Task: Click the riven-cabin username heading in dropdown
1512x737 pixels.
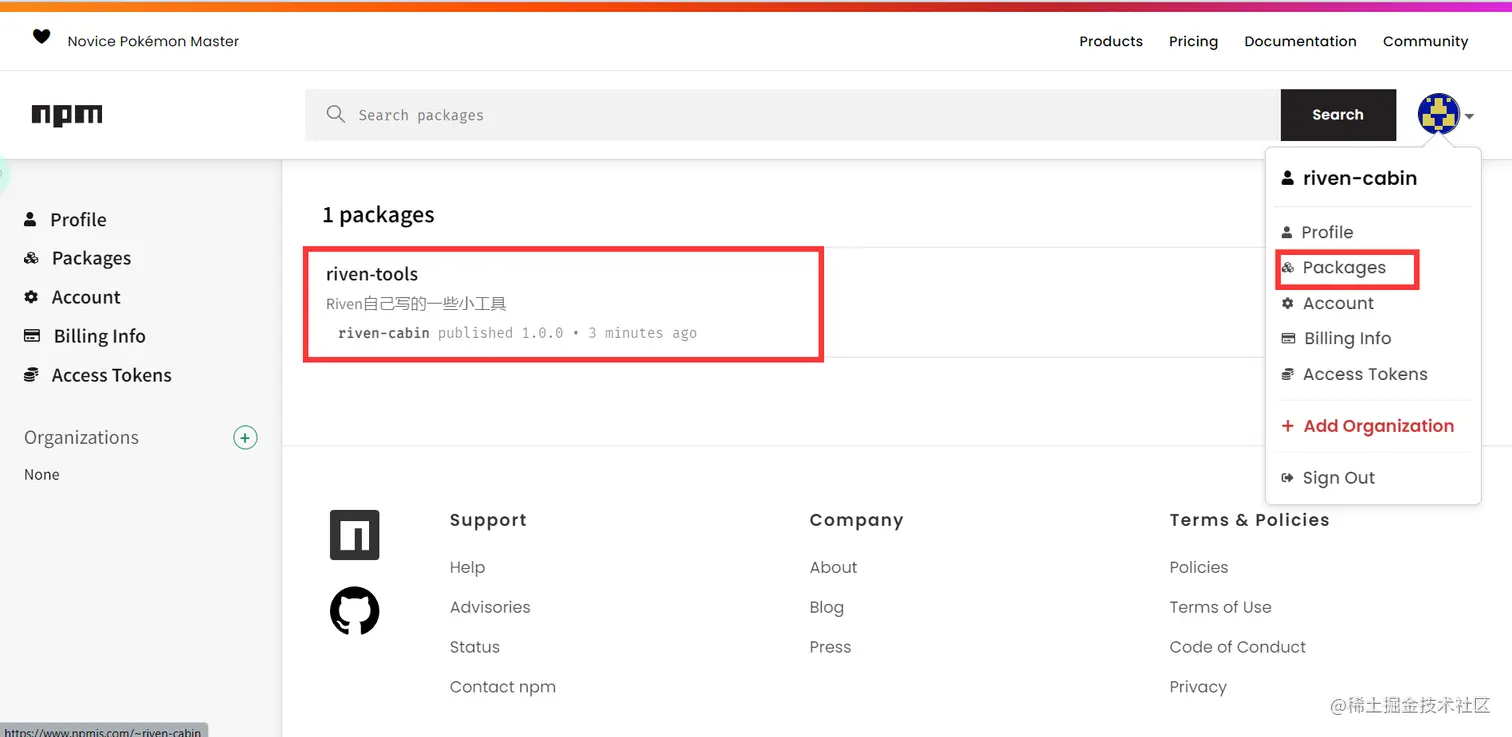Action: pos(1360,178)
